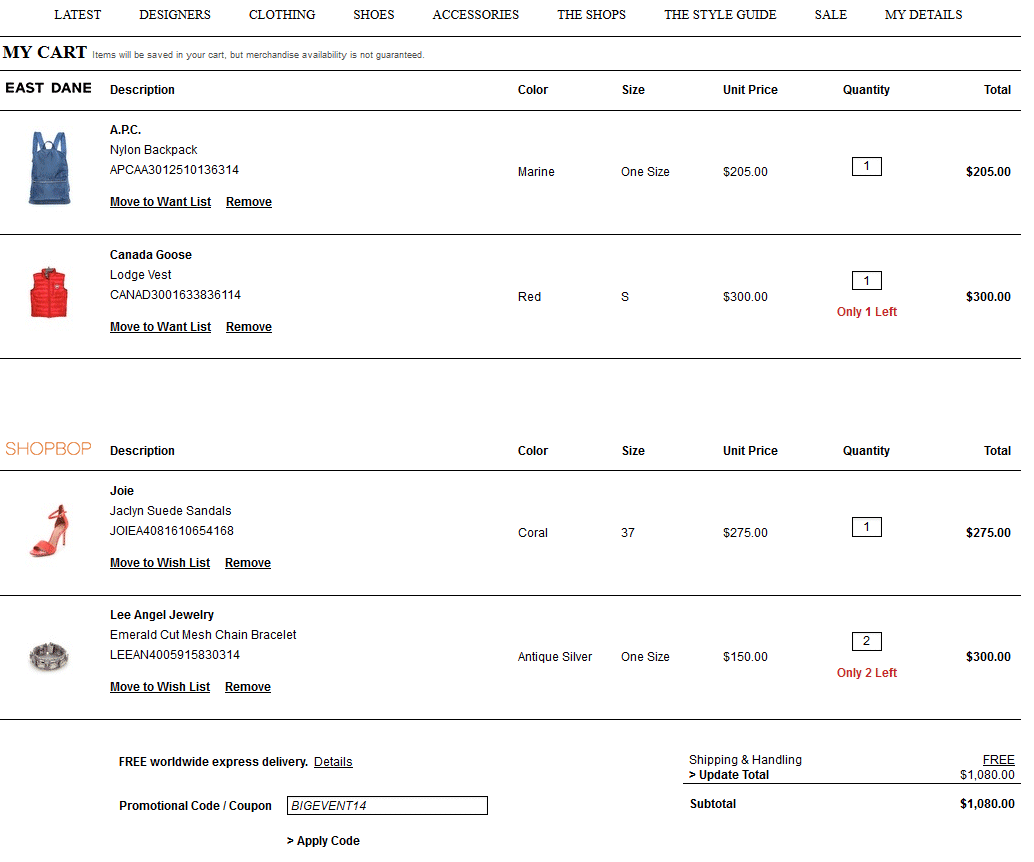View the coral Joie sandals image
The width and height of the screenshot is (1034, 862).
[x=49, y=530]
